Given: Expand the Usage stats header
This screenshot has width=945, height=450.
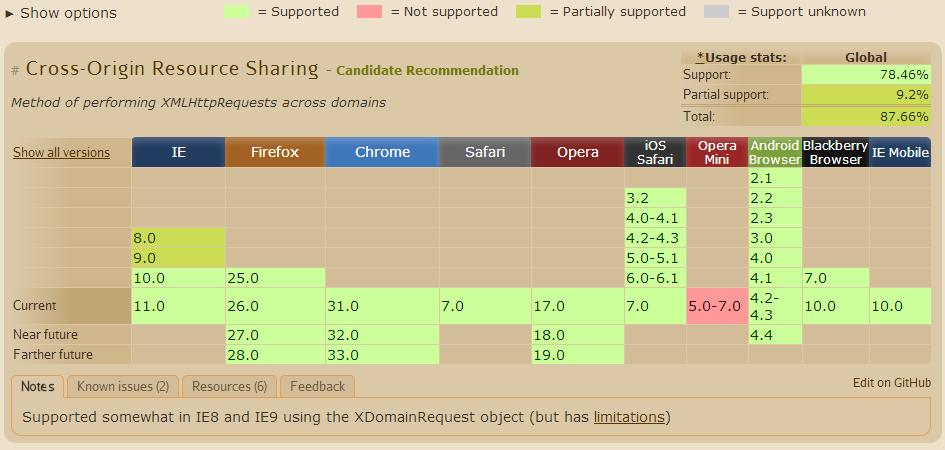Looking at the screenshot, I should (x=741, y=58).
